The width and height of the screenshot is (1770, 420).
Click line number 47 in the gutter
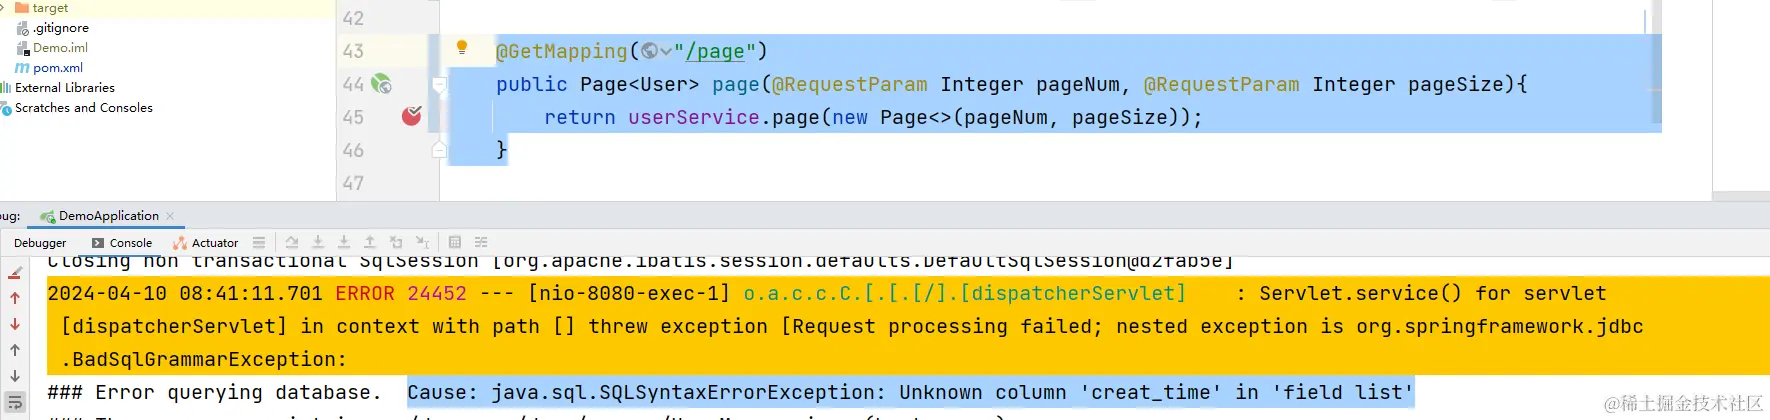tap(353, 183)
